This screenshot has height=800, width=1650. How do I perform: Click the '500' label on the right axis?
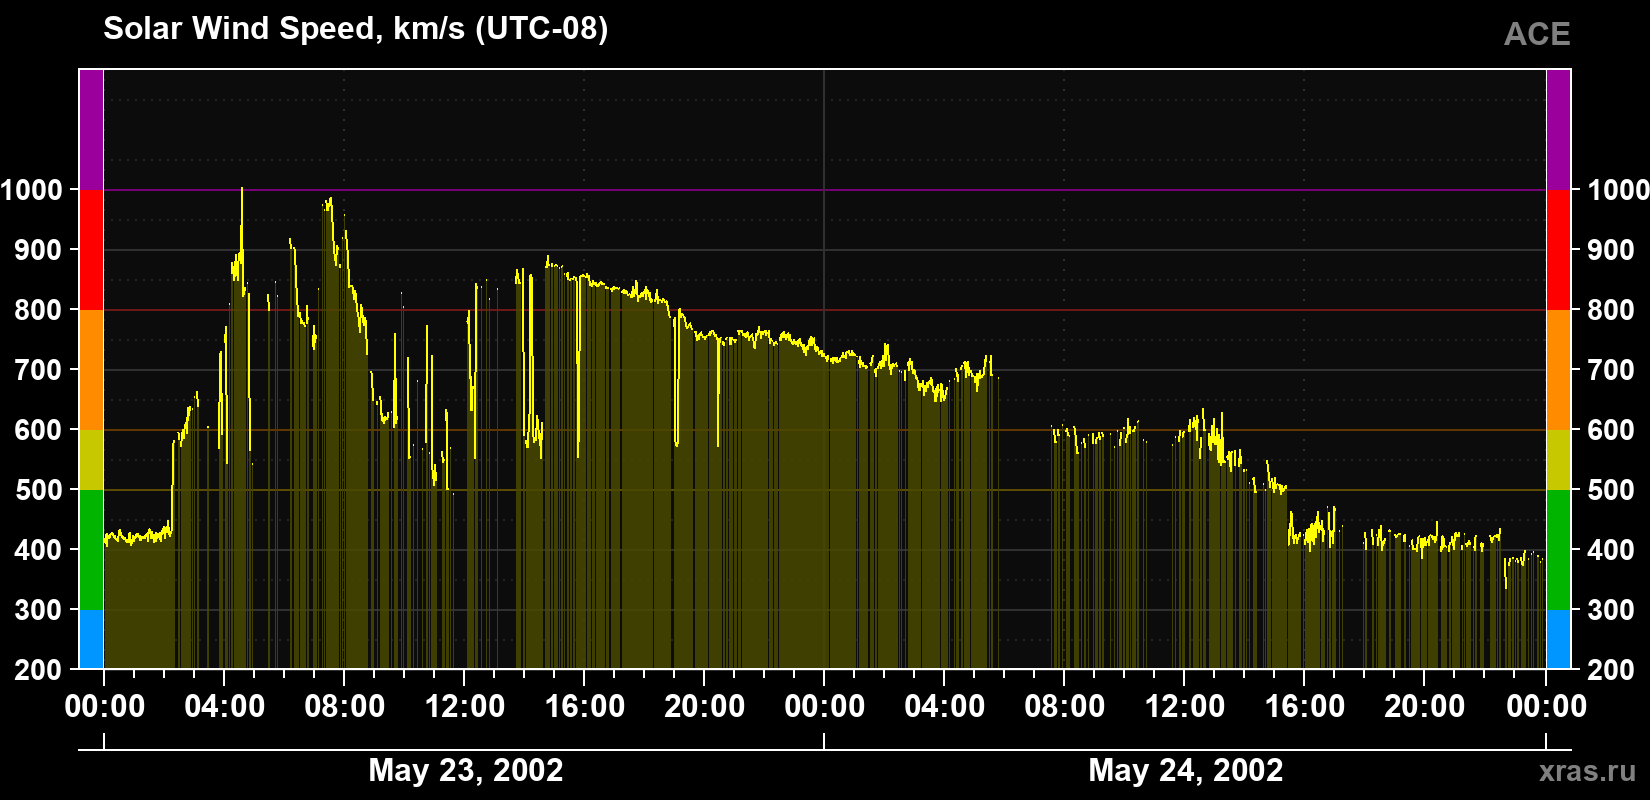1611,490
